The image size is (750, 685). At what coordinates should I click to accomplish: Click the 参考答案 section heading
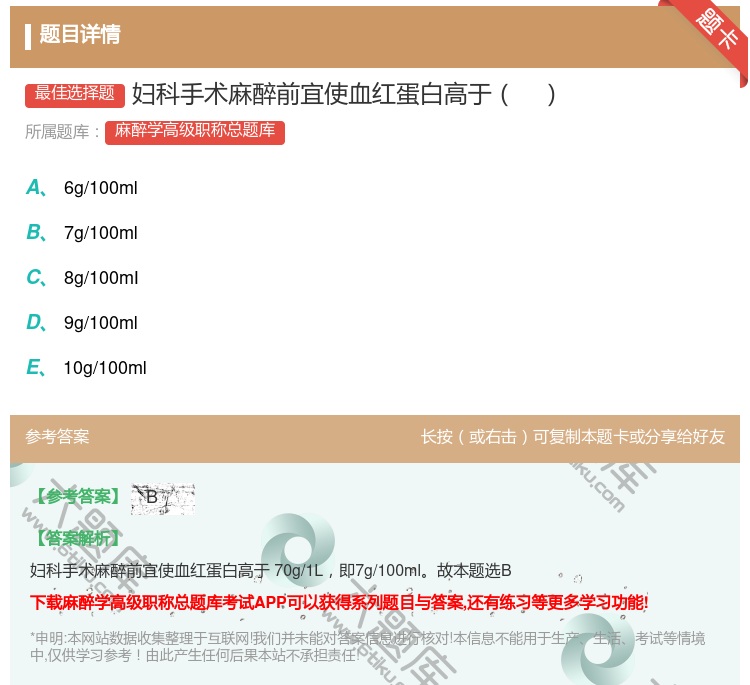[x=57, y=437]
